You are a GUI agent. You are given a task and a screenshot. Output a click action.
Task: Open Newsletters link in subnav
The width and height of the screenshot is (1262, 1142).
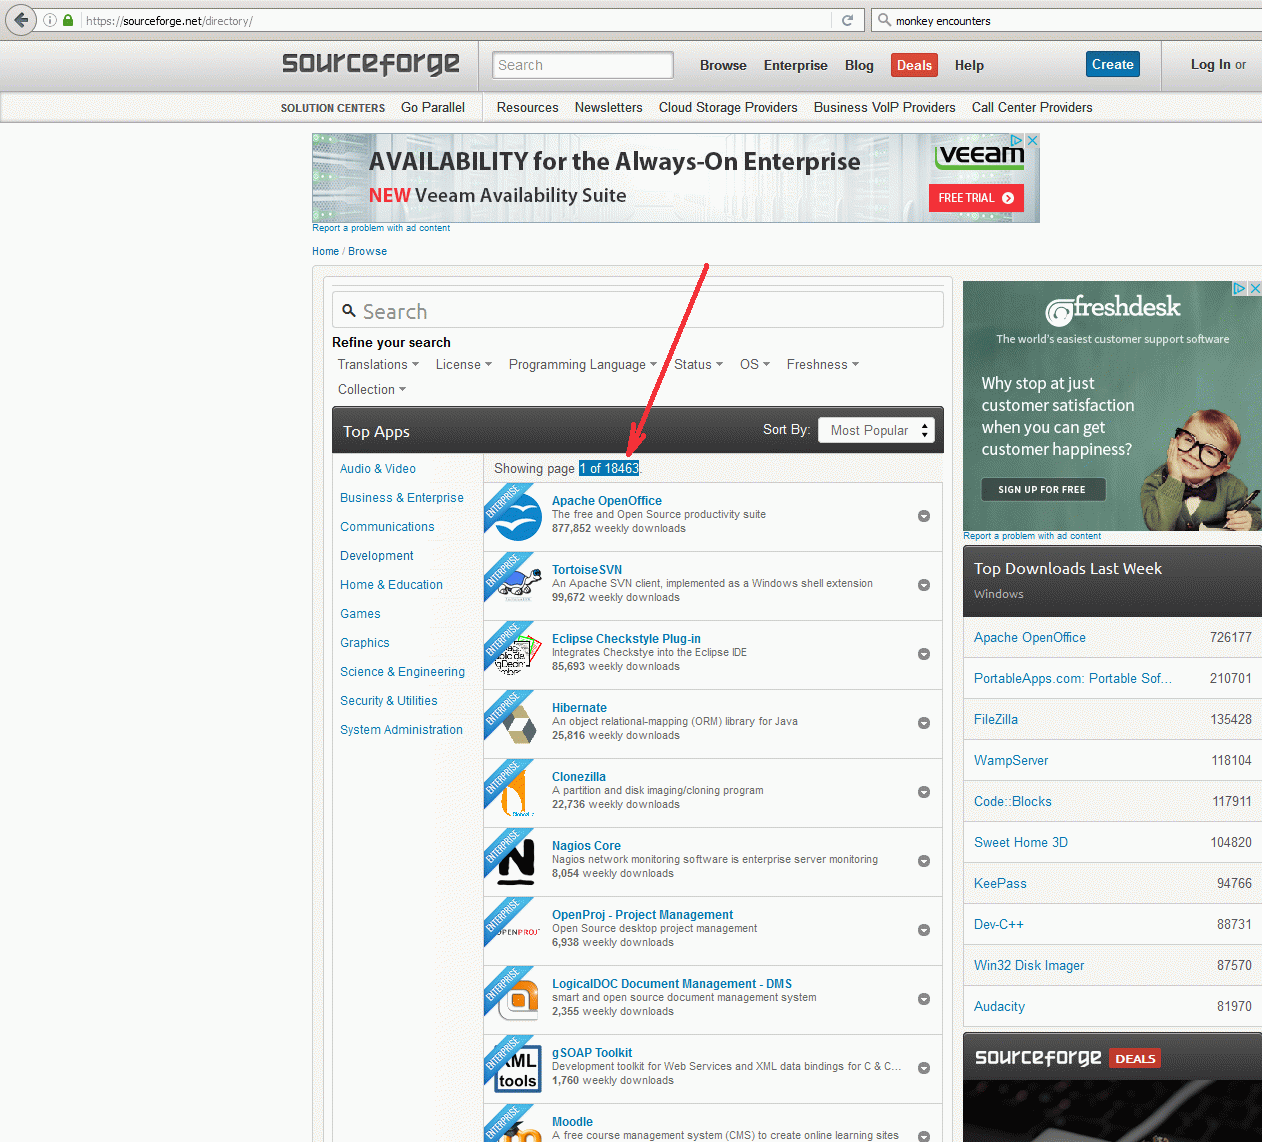coord(608,107)
